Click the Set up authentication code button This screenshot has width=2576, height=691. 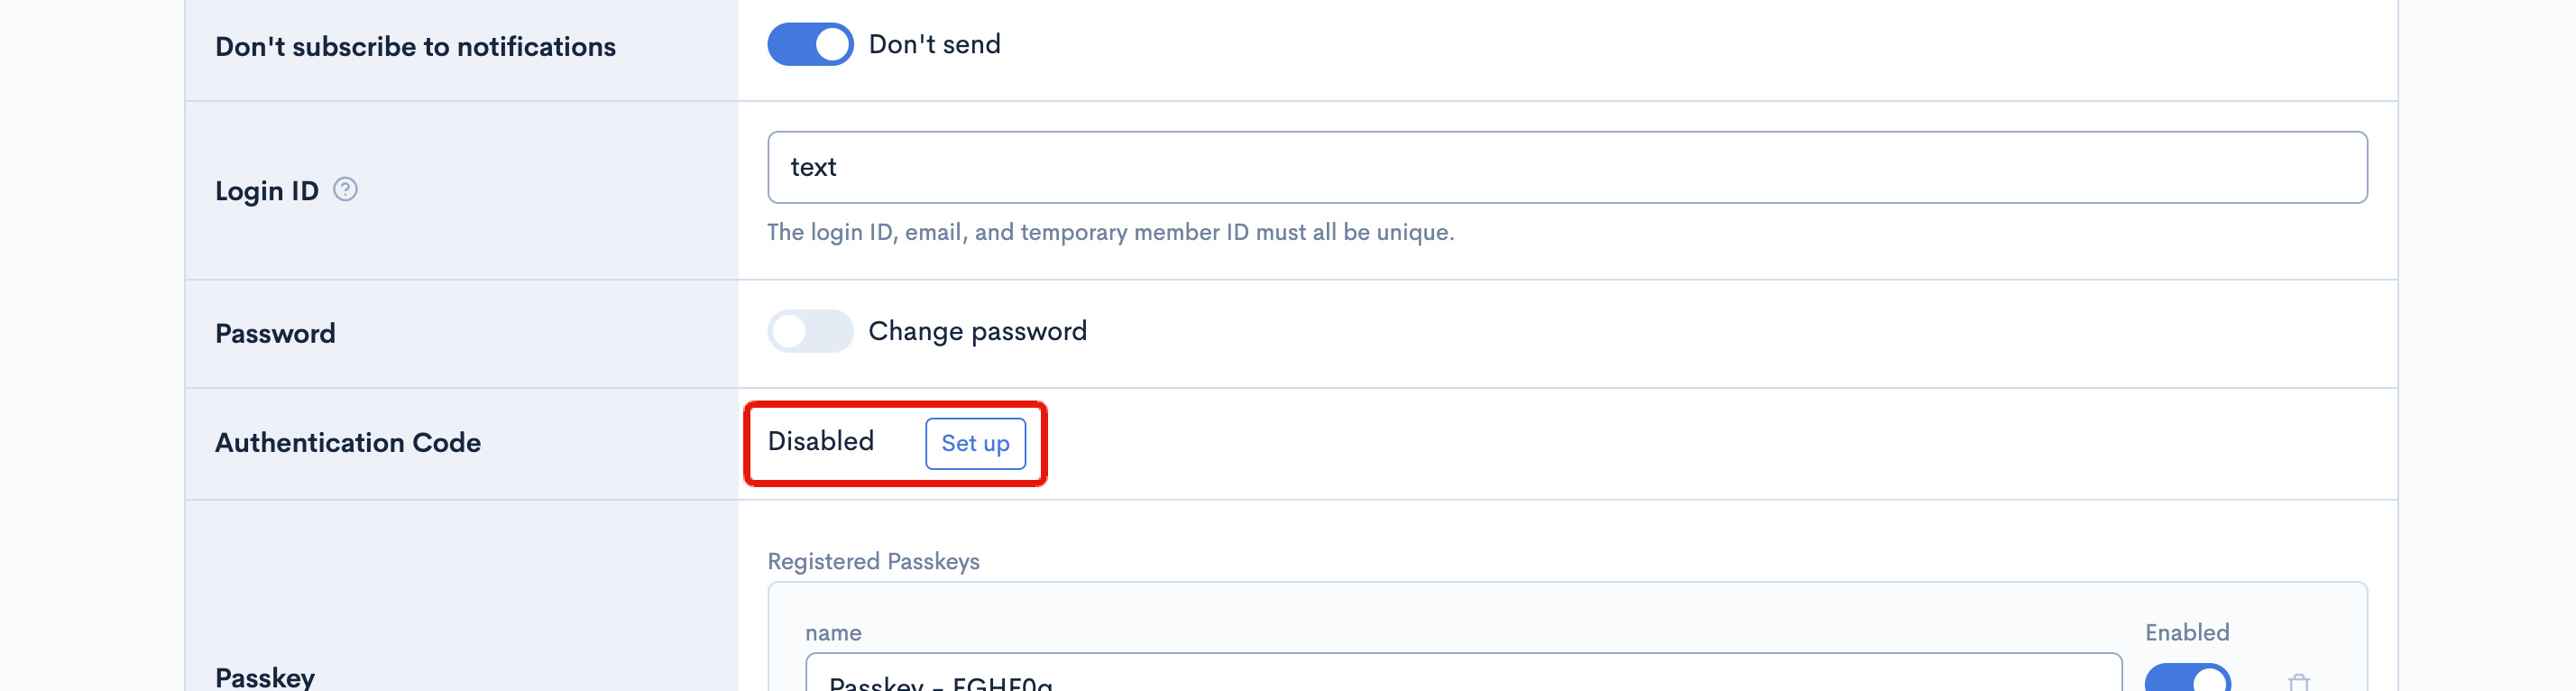pyautogui.click(x=976, y=443)
